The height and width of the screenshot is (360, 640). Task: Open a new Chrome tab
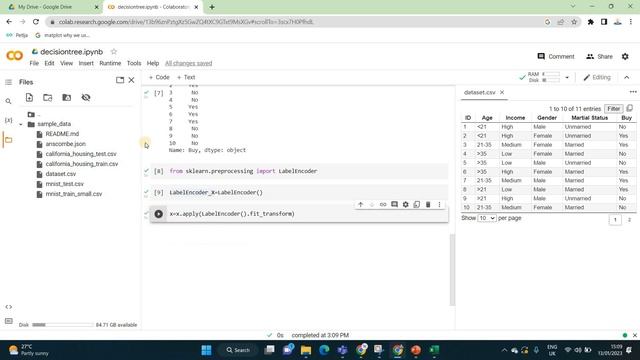212,7
